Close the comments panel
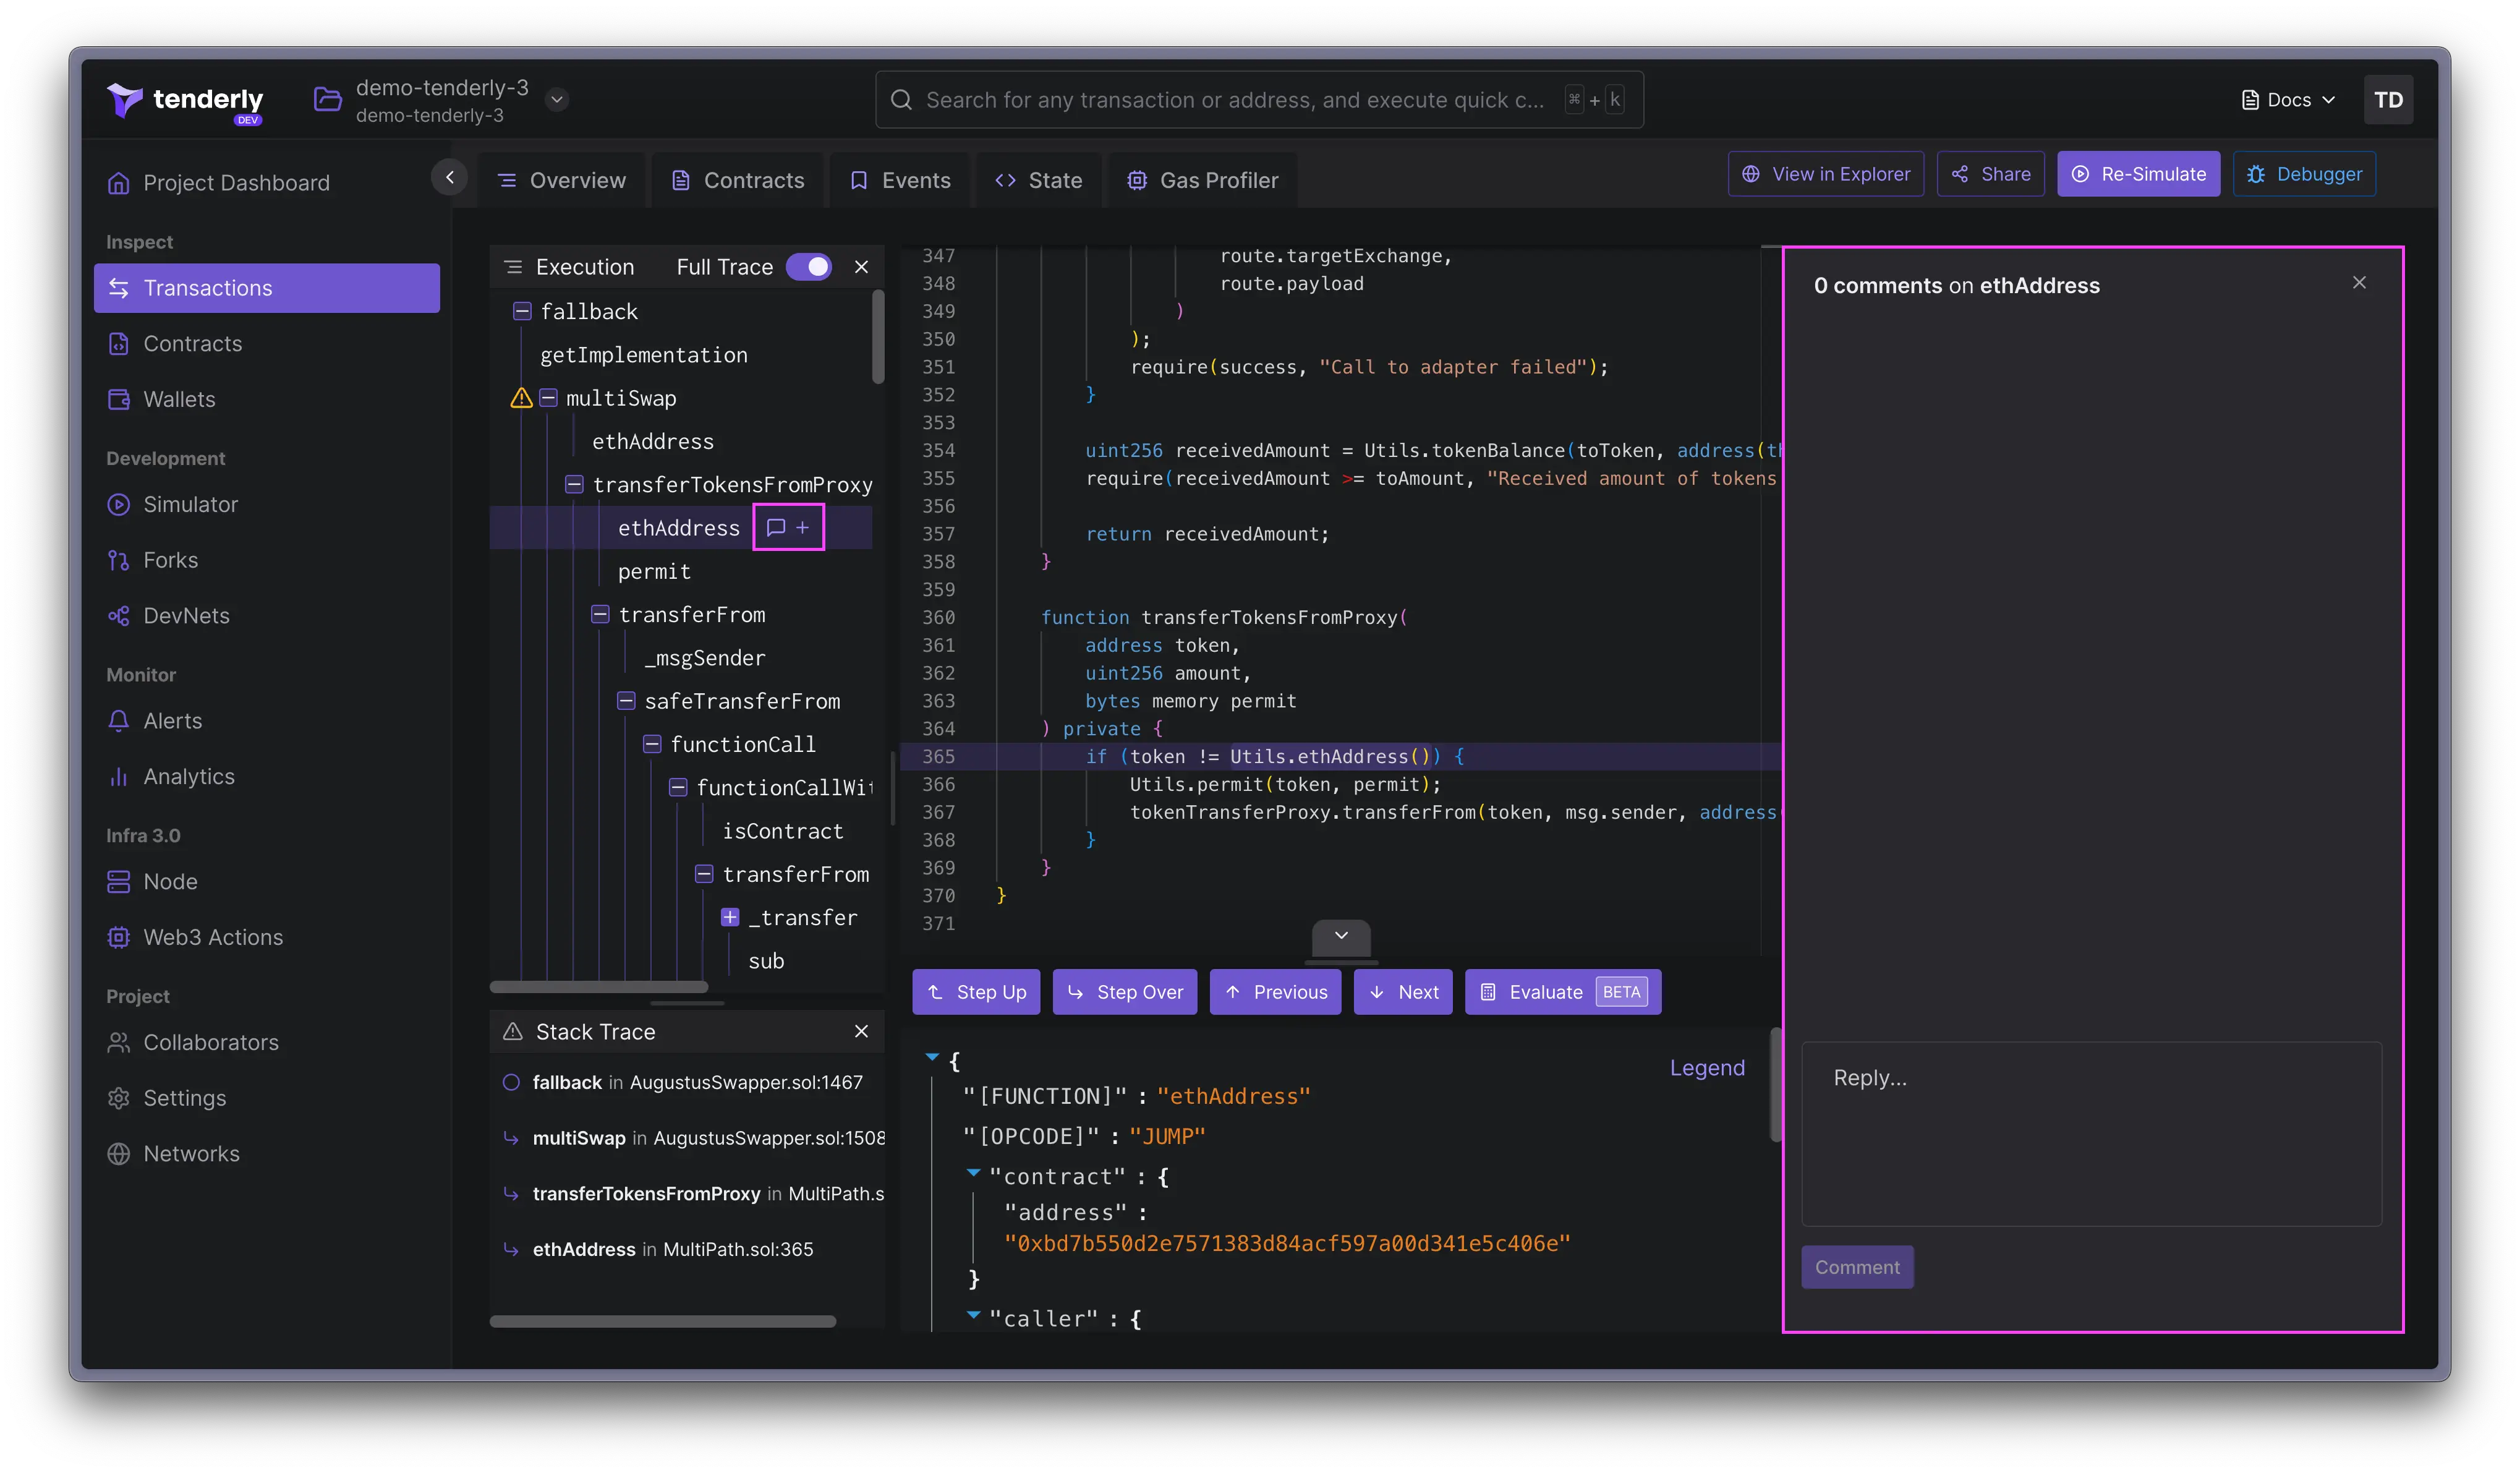The height and width of the screenshot is (1473, 2520). point(2360,283)
